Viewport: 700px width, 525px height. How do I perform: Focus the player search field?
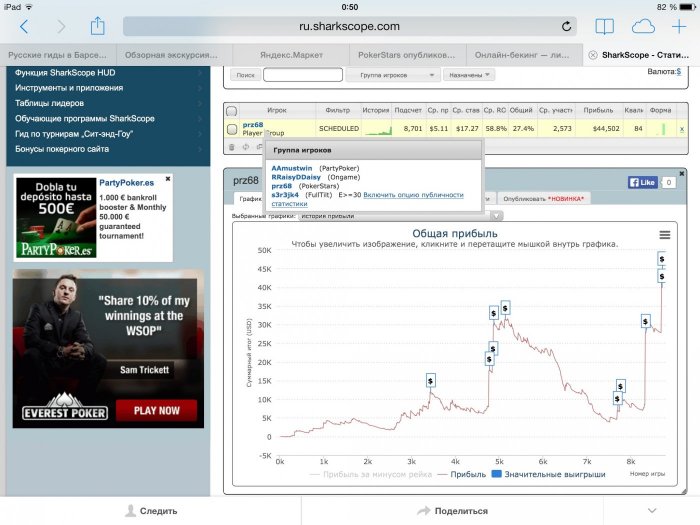303,75
